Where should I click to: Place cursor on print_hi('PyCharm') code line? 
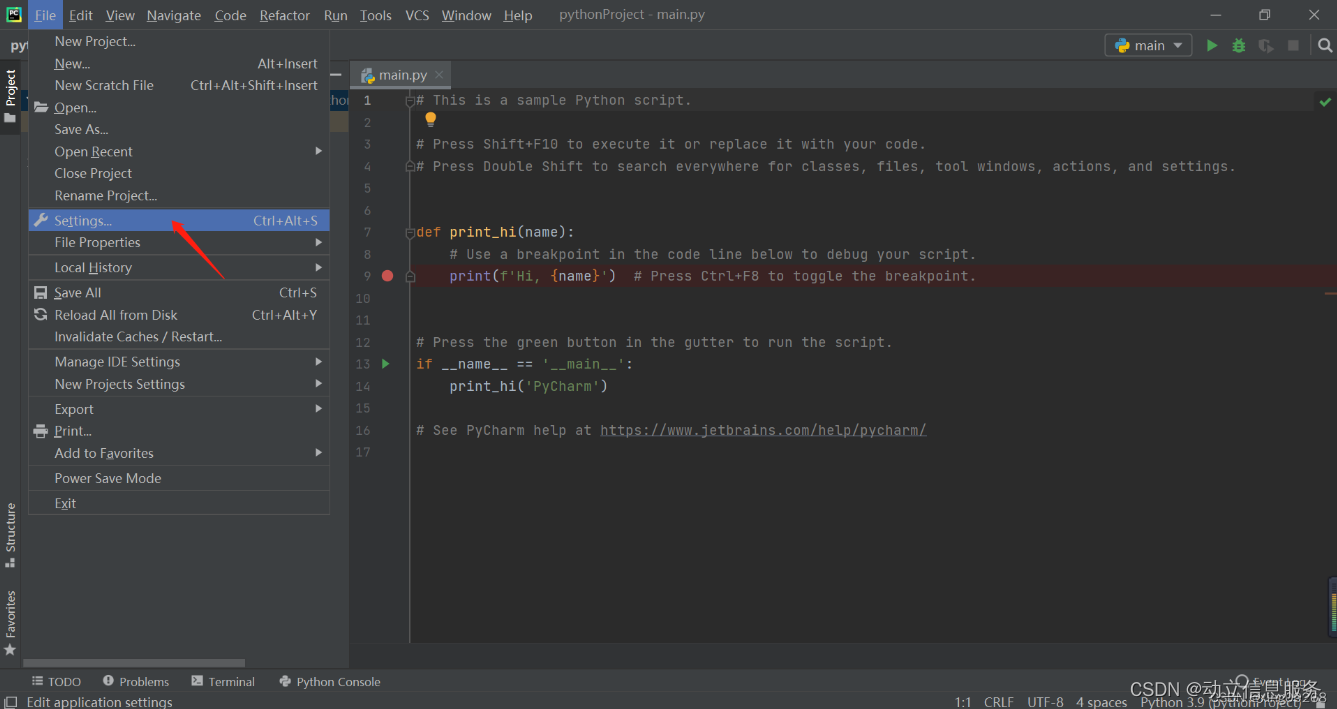[528, 386]
